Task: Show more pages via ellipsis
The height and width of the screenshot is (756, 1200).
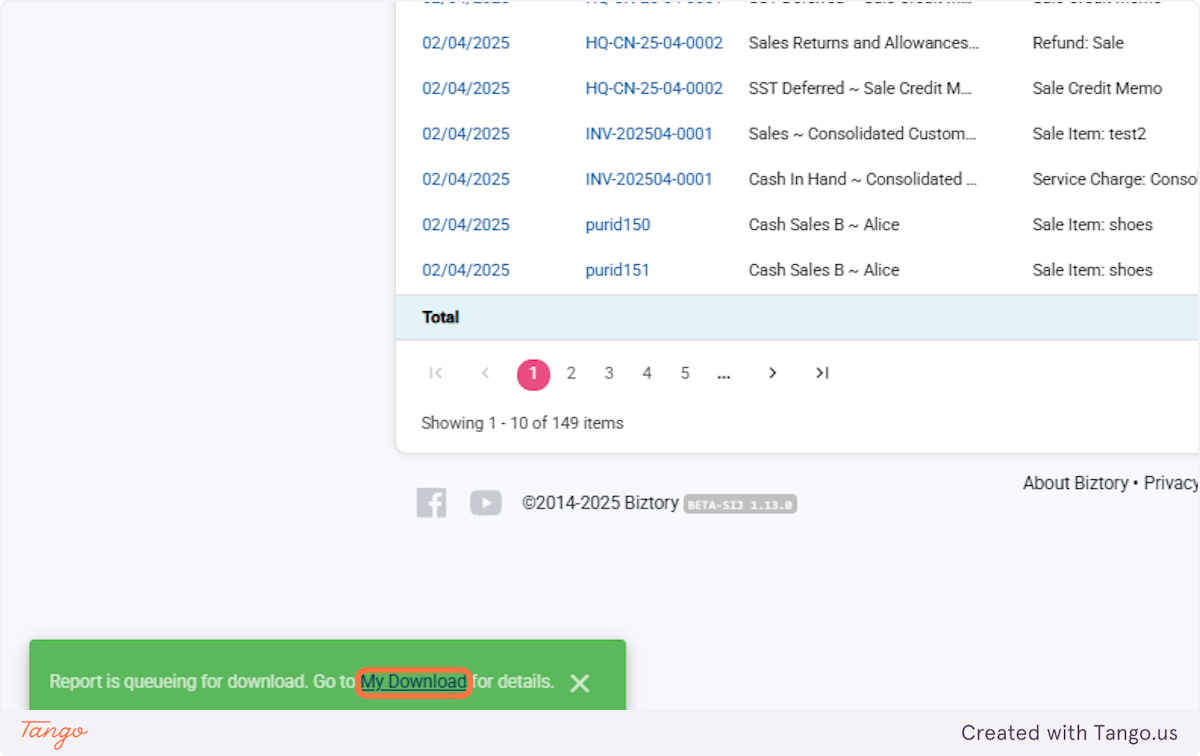Action: 724,374
